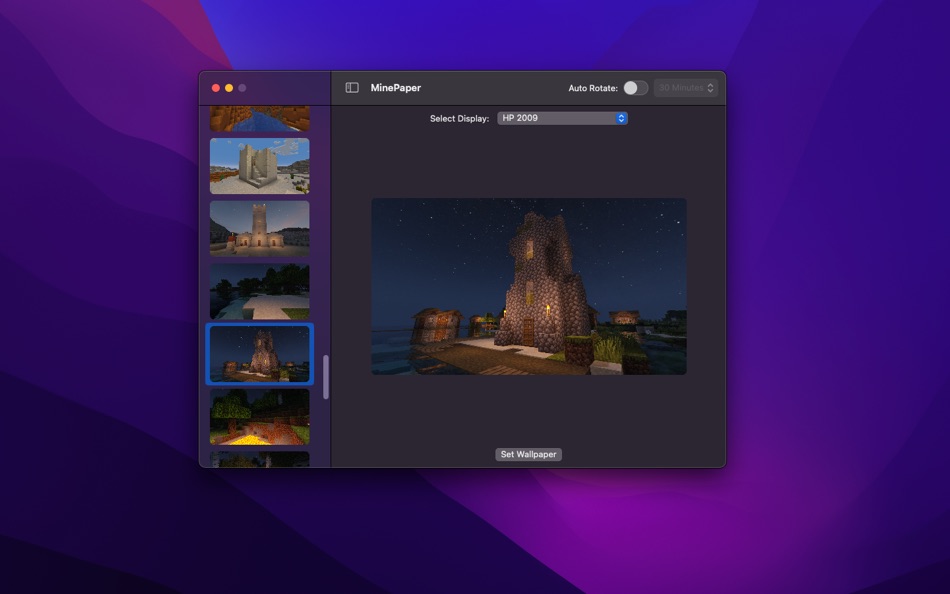The height and width of the screenshot is (594, 950).
Task: Select the partially visible canyon river thumbnail
Action: (259, 119)
